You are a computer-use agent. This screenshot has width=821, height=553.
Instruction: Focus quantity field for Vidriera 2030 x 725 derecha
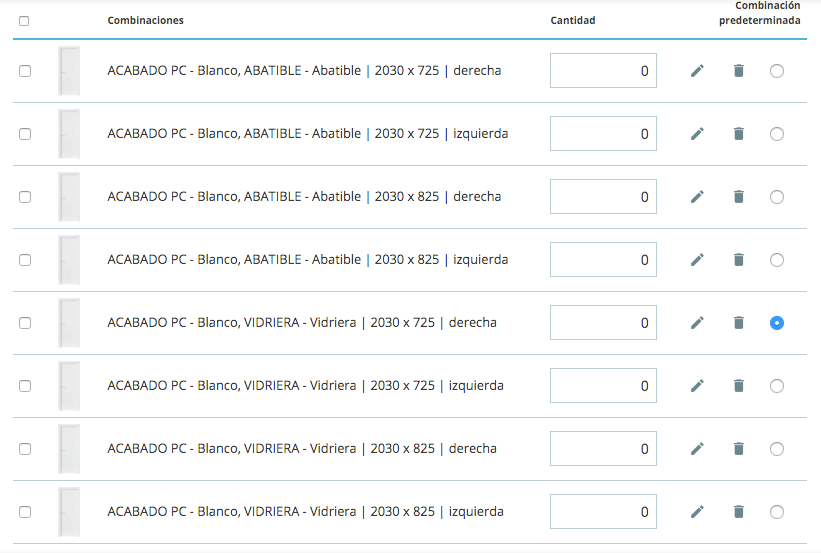[603, 323]
